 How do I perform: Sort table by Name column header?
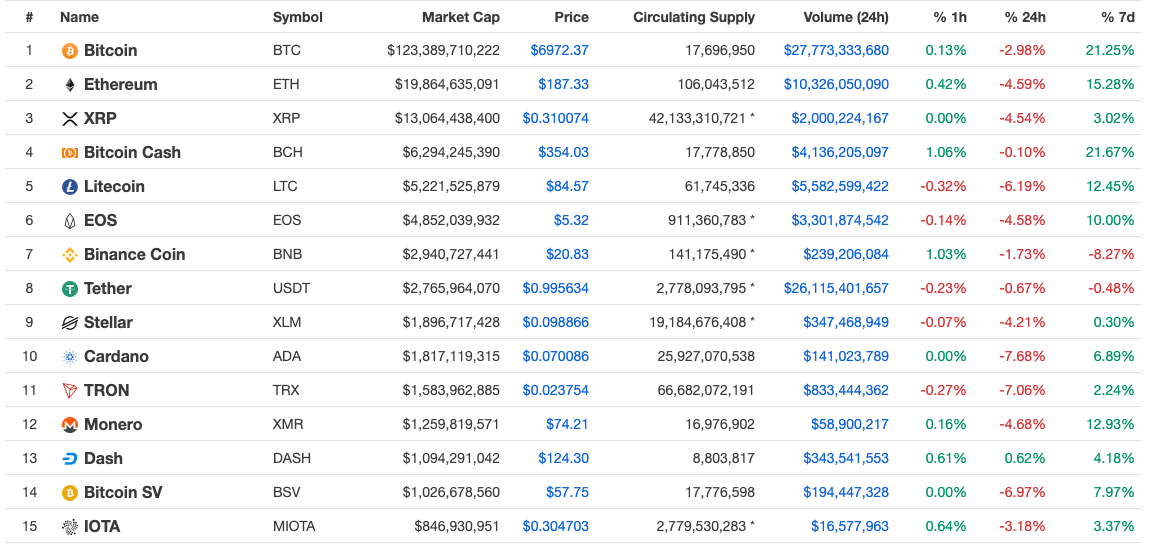(79, 17)
